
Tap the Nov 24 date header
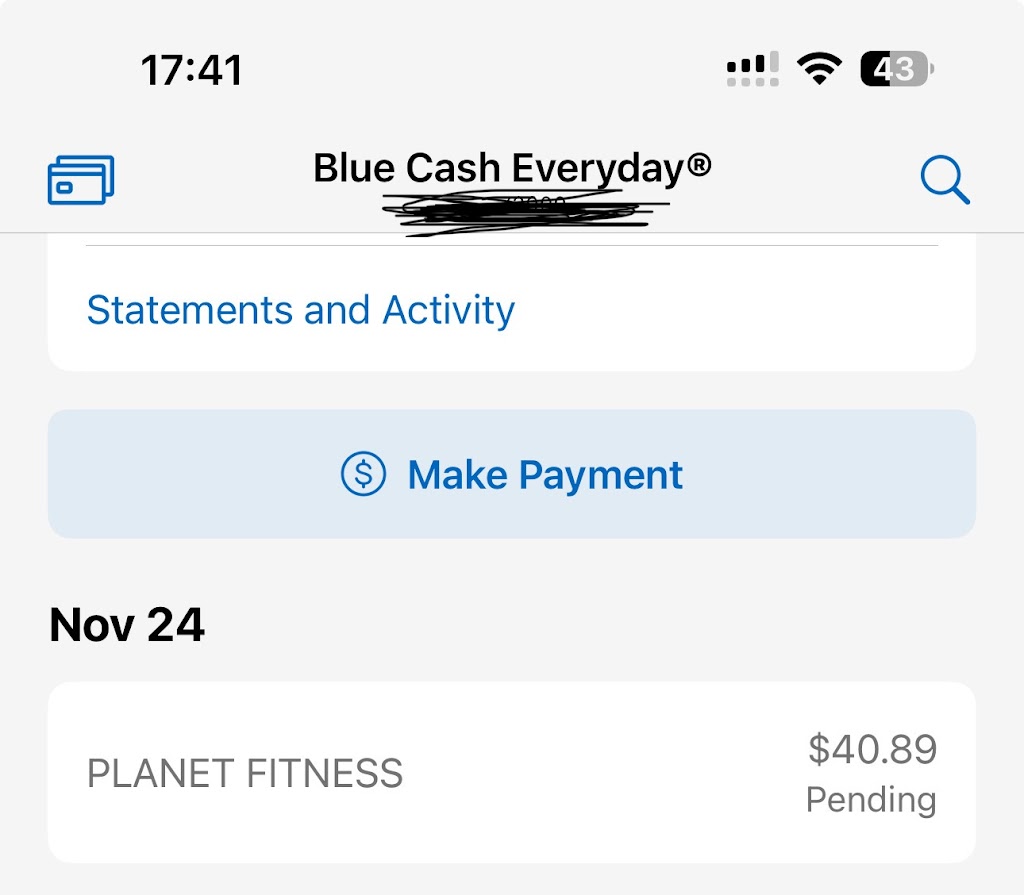click(127, 625)
